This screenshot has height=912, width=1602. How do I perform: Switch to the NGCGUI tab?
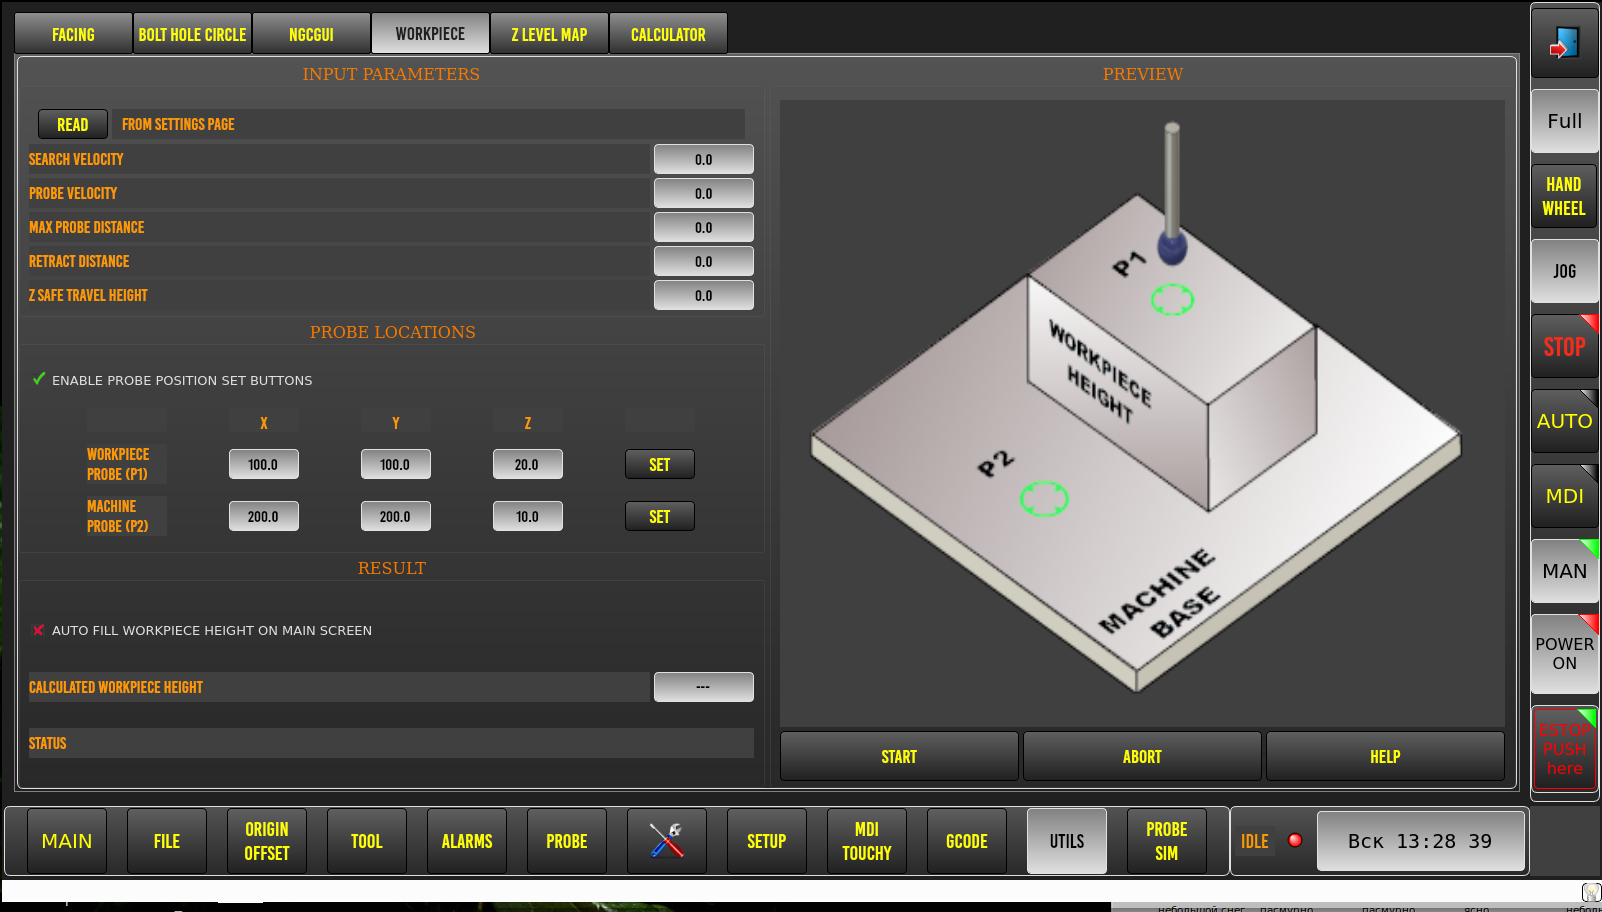tap(311, 34)
